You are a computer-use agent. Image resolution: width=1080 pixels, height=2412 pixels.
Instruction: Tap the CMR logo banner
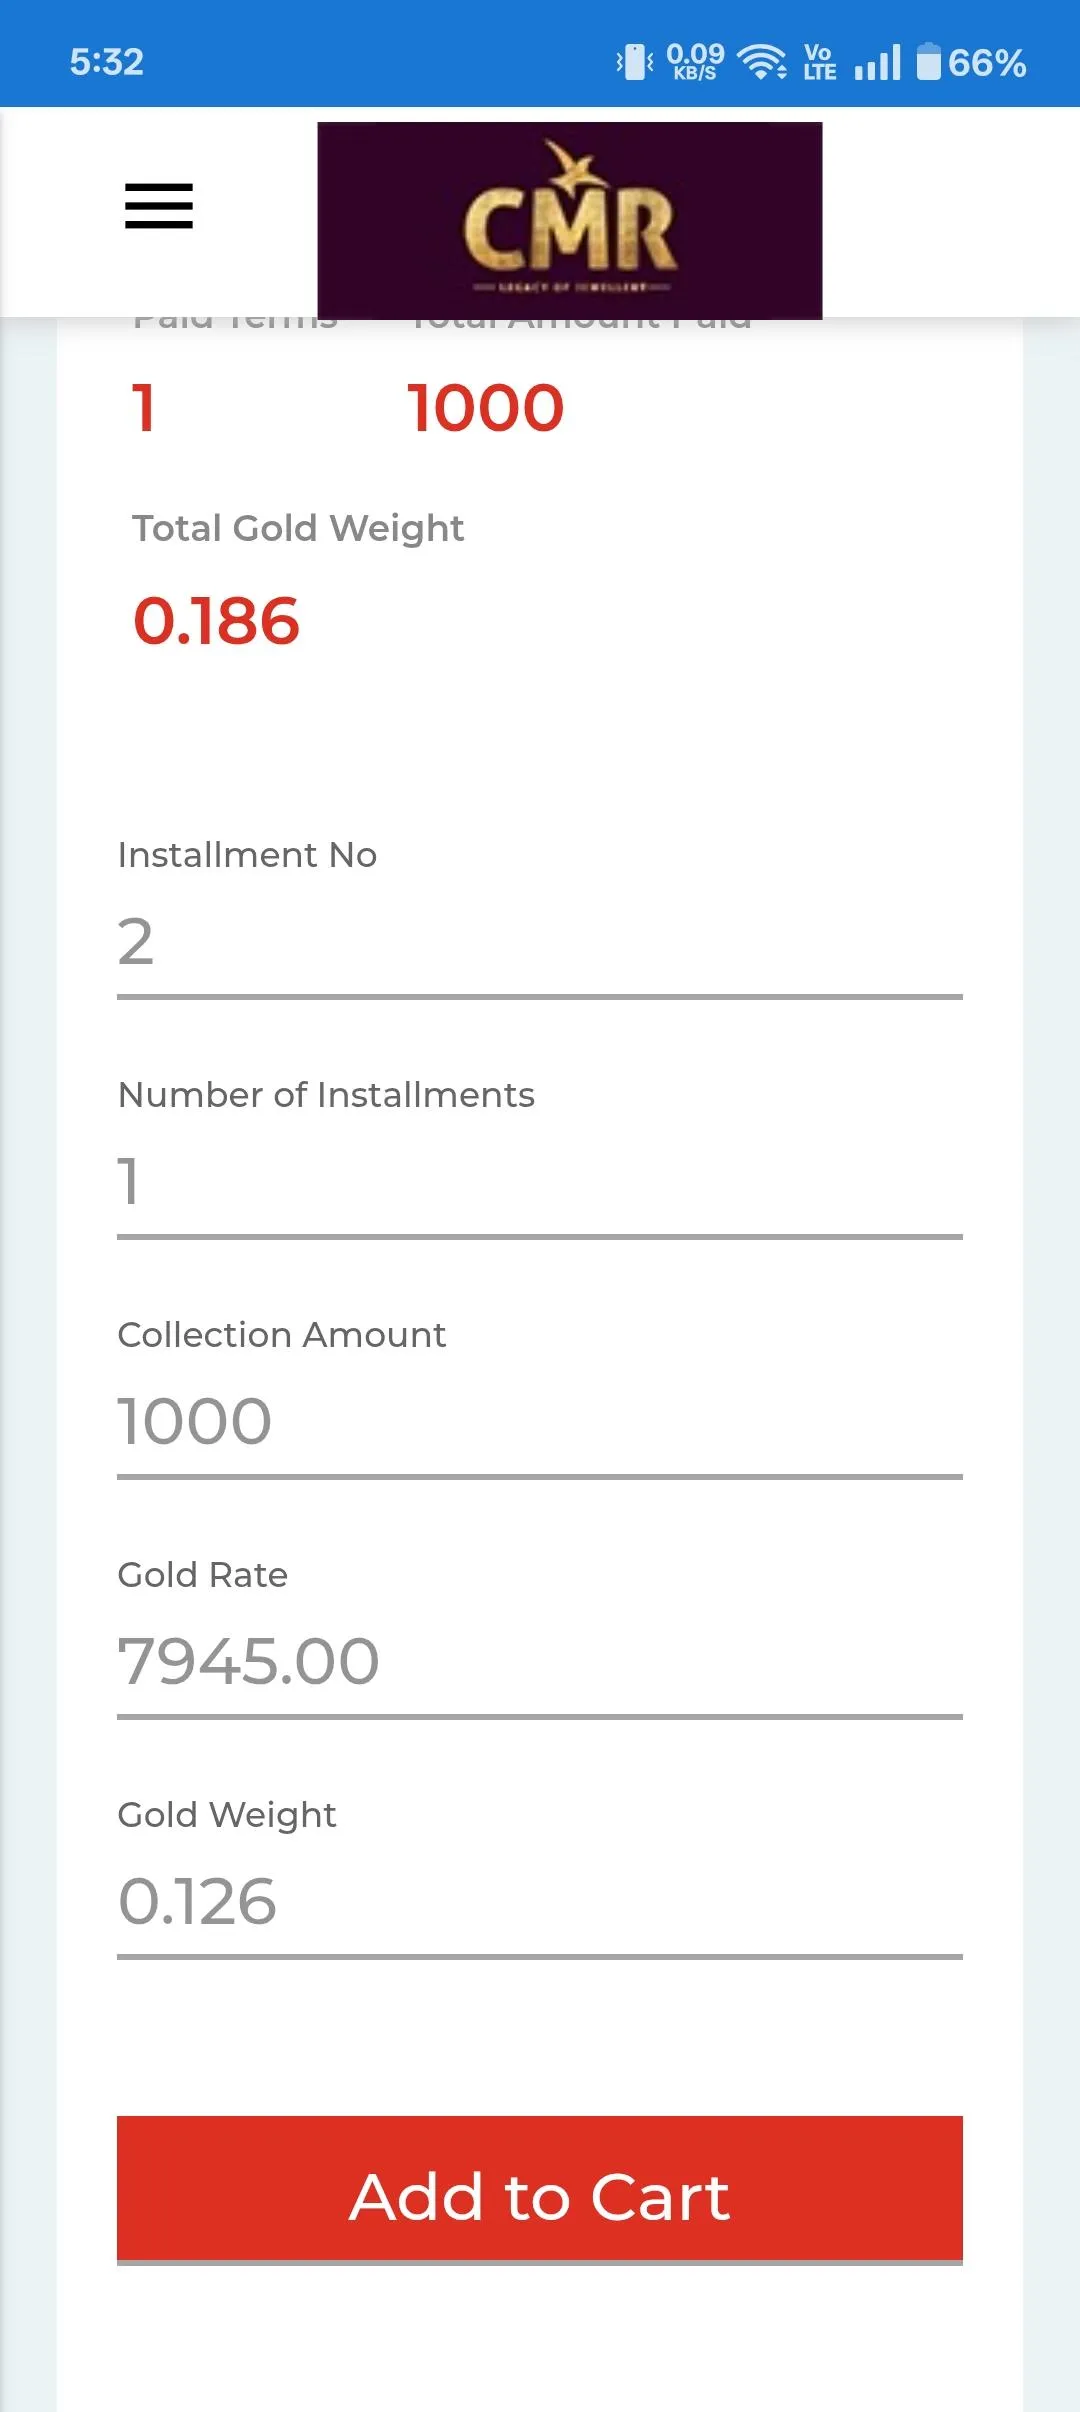pos(570,221)
